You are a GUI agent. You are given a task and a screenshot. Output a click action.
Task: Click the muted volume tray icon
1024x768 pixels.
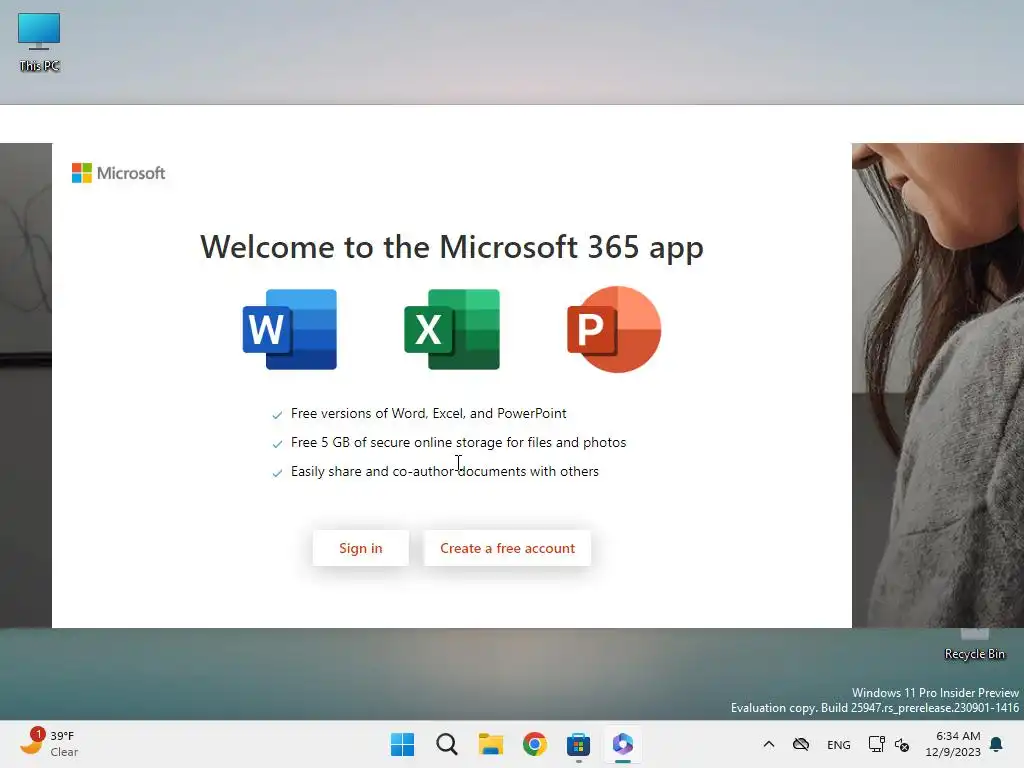coord(902,744)
